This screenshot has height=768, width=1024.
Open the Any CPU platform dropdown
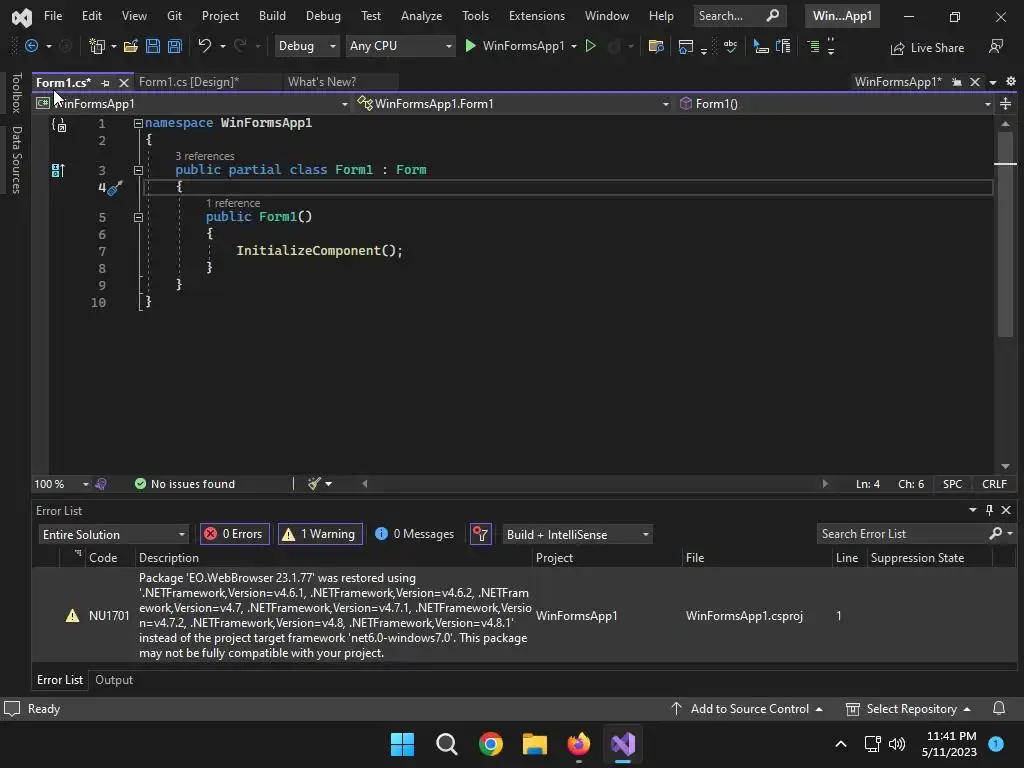[x=400, y=46]
